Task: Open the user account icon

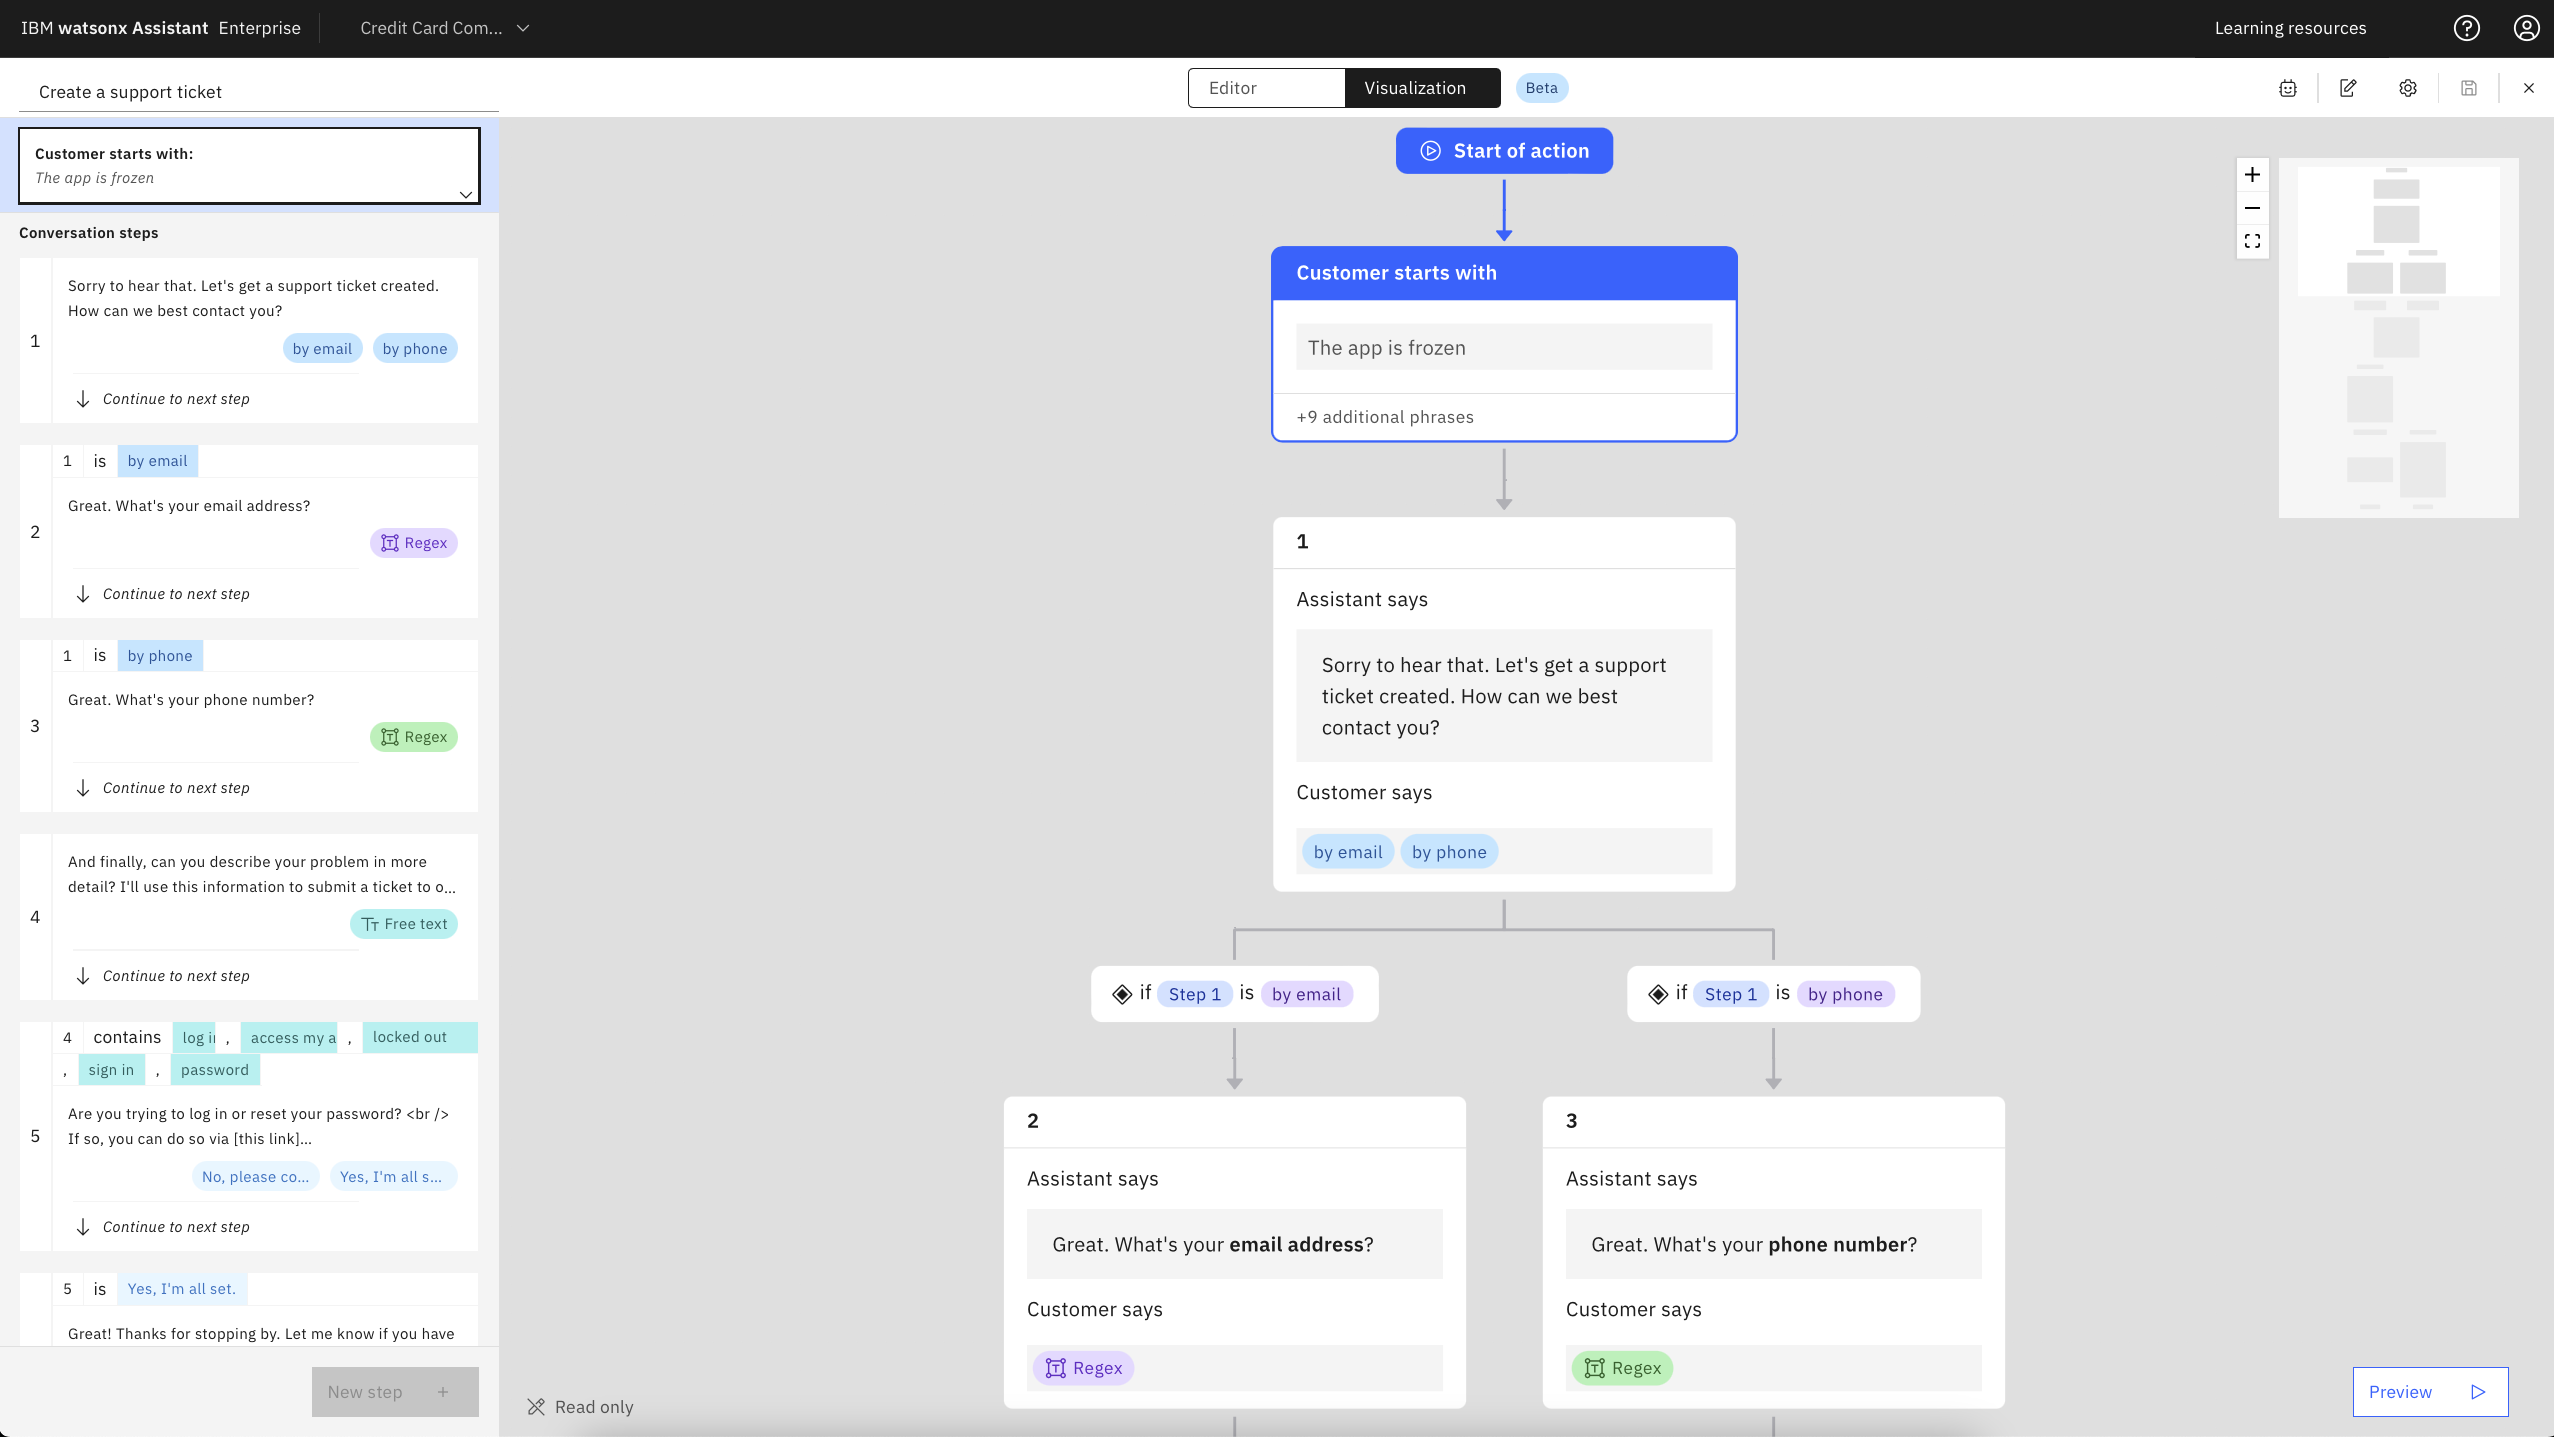Action: click(2527, 28)
